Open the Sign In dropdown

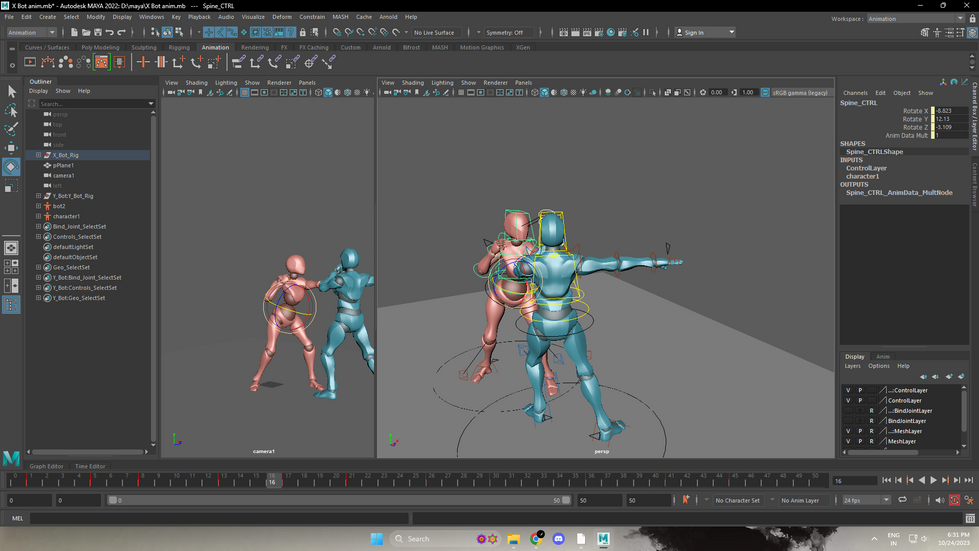706,32
